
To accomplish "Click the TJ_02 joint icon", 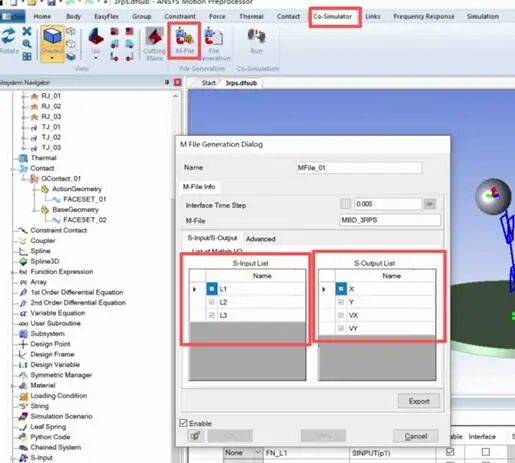I will 34,137.
